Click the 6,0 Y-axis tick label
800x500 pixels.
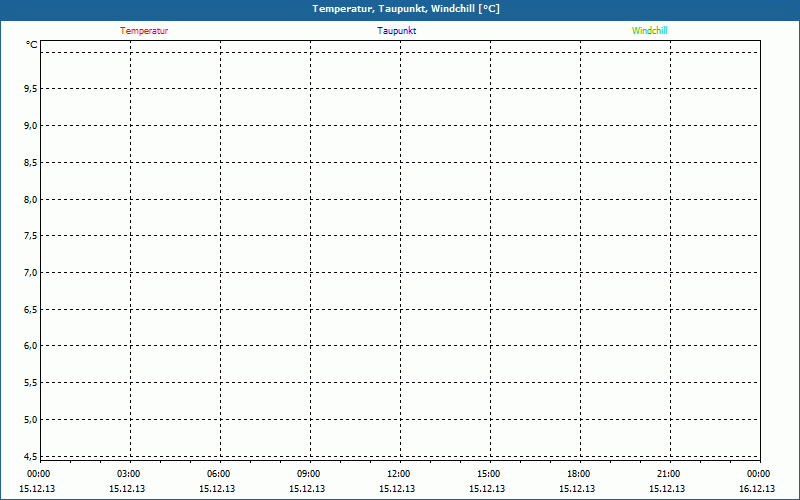(x=30, y=346)
